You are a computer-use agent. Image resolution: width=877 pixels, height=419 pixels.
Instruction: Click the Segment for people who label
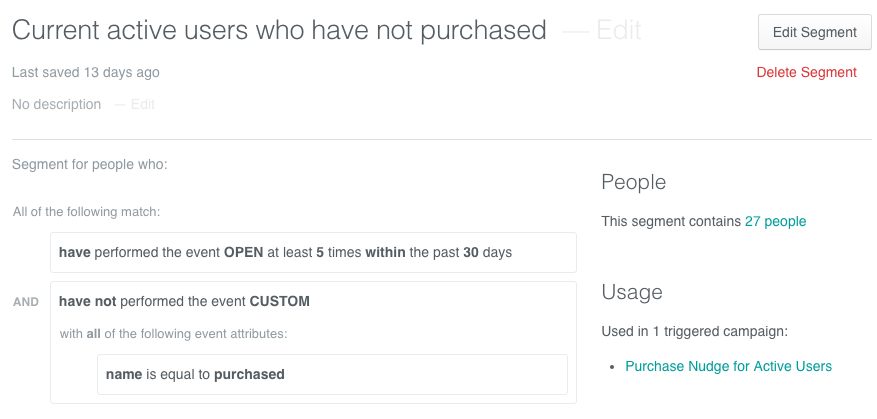(89, 165)
